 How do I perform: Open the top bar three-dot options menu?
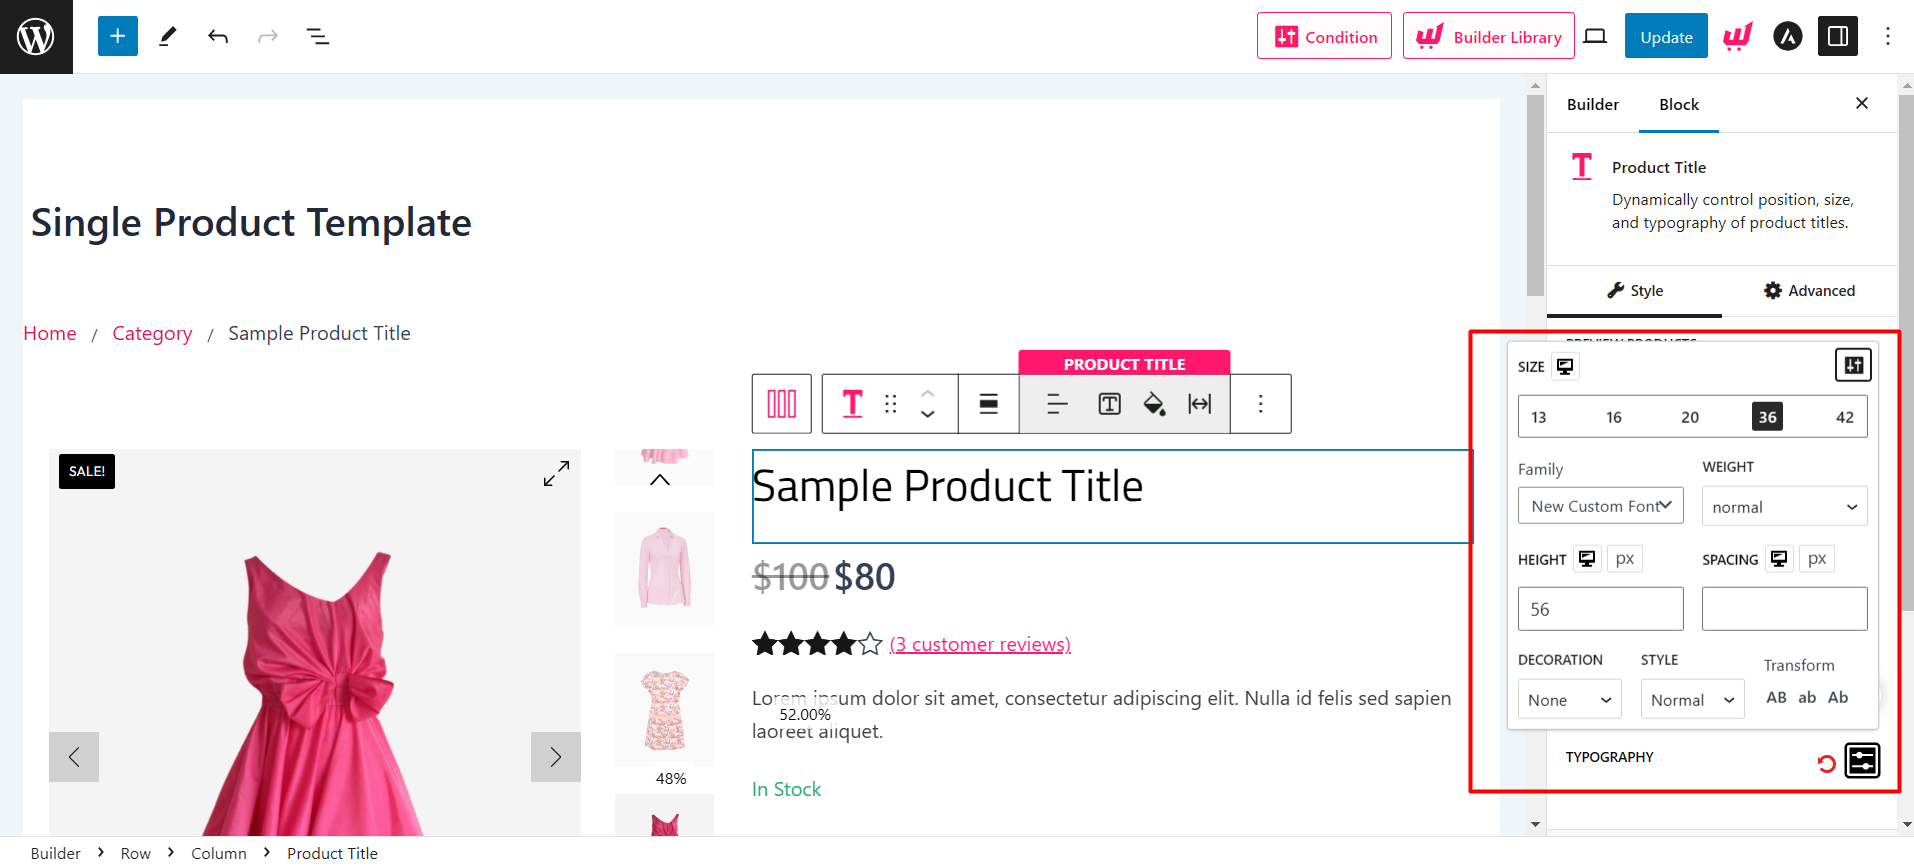tap(1888, 37)
